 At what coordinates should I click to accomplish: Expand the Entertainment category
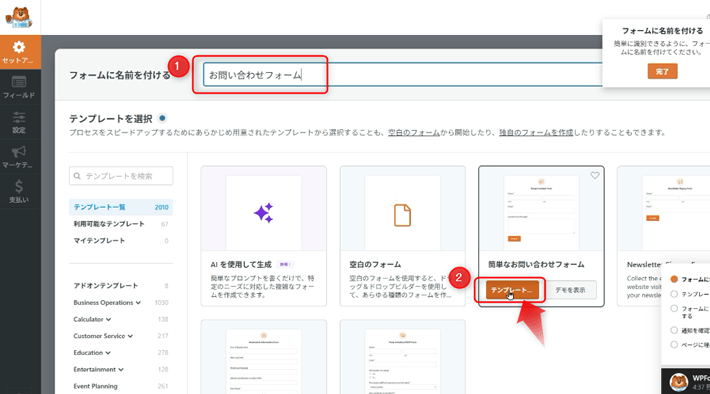[98, 370]
